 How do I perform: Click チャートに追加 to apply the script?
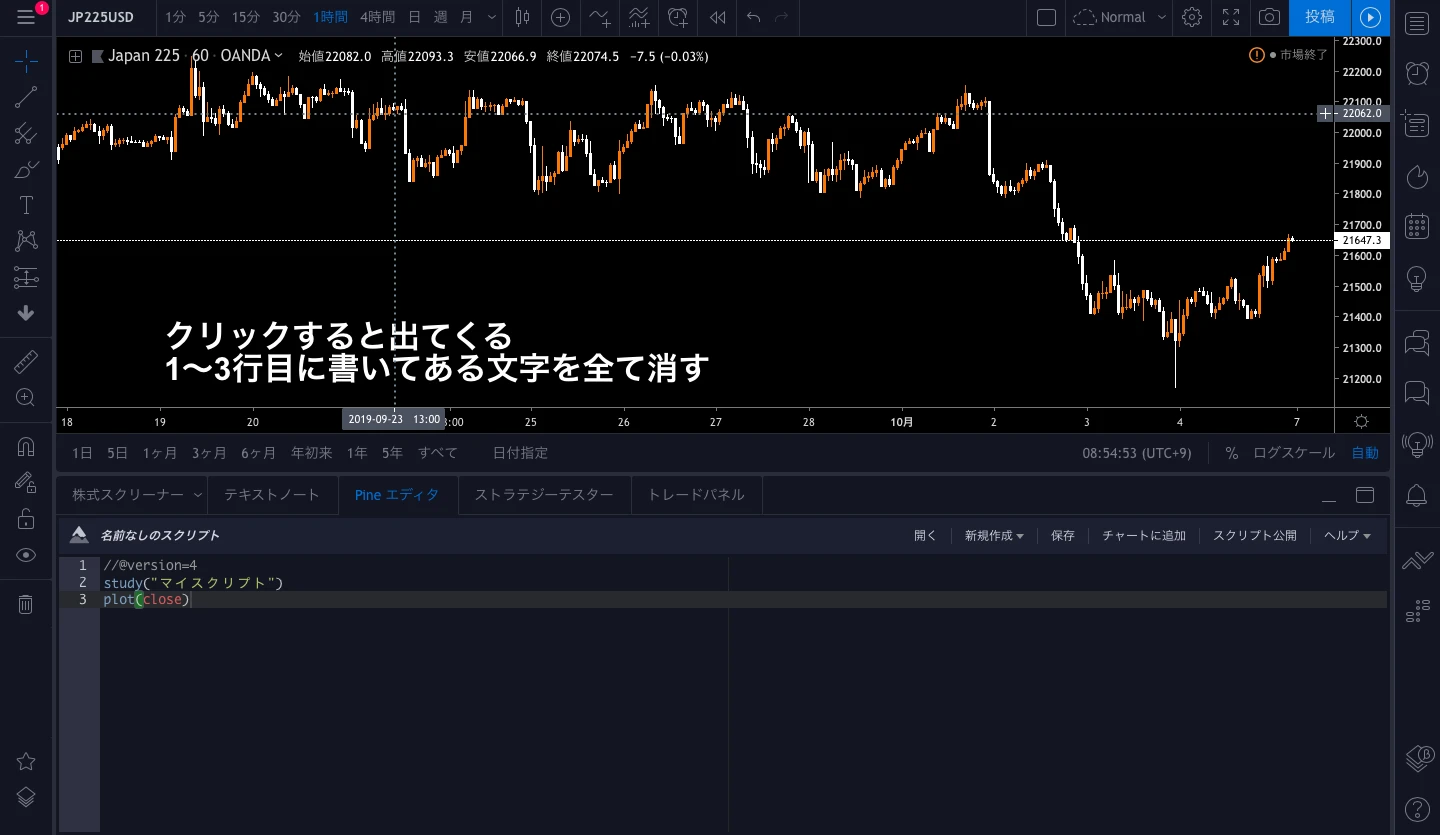[x=1143, y=535]
